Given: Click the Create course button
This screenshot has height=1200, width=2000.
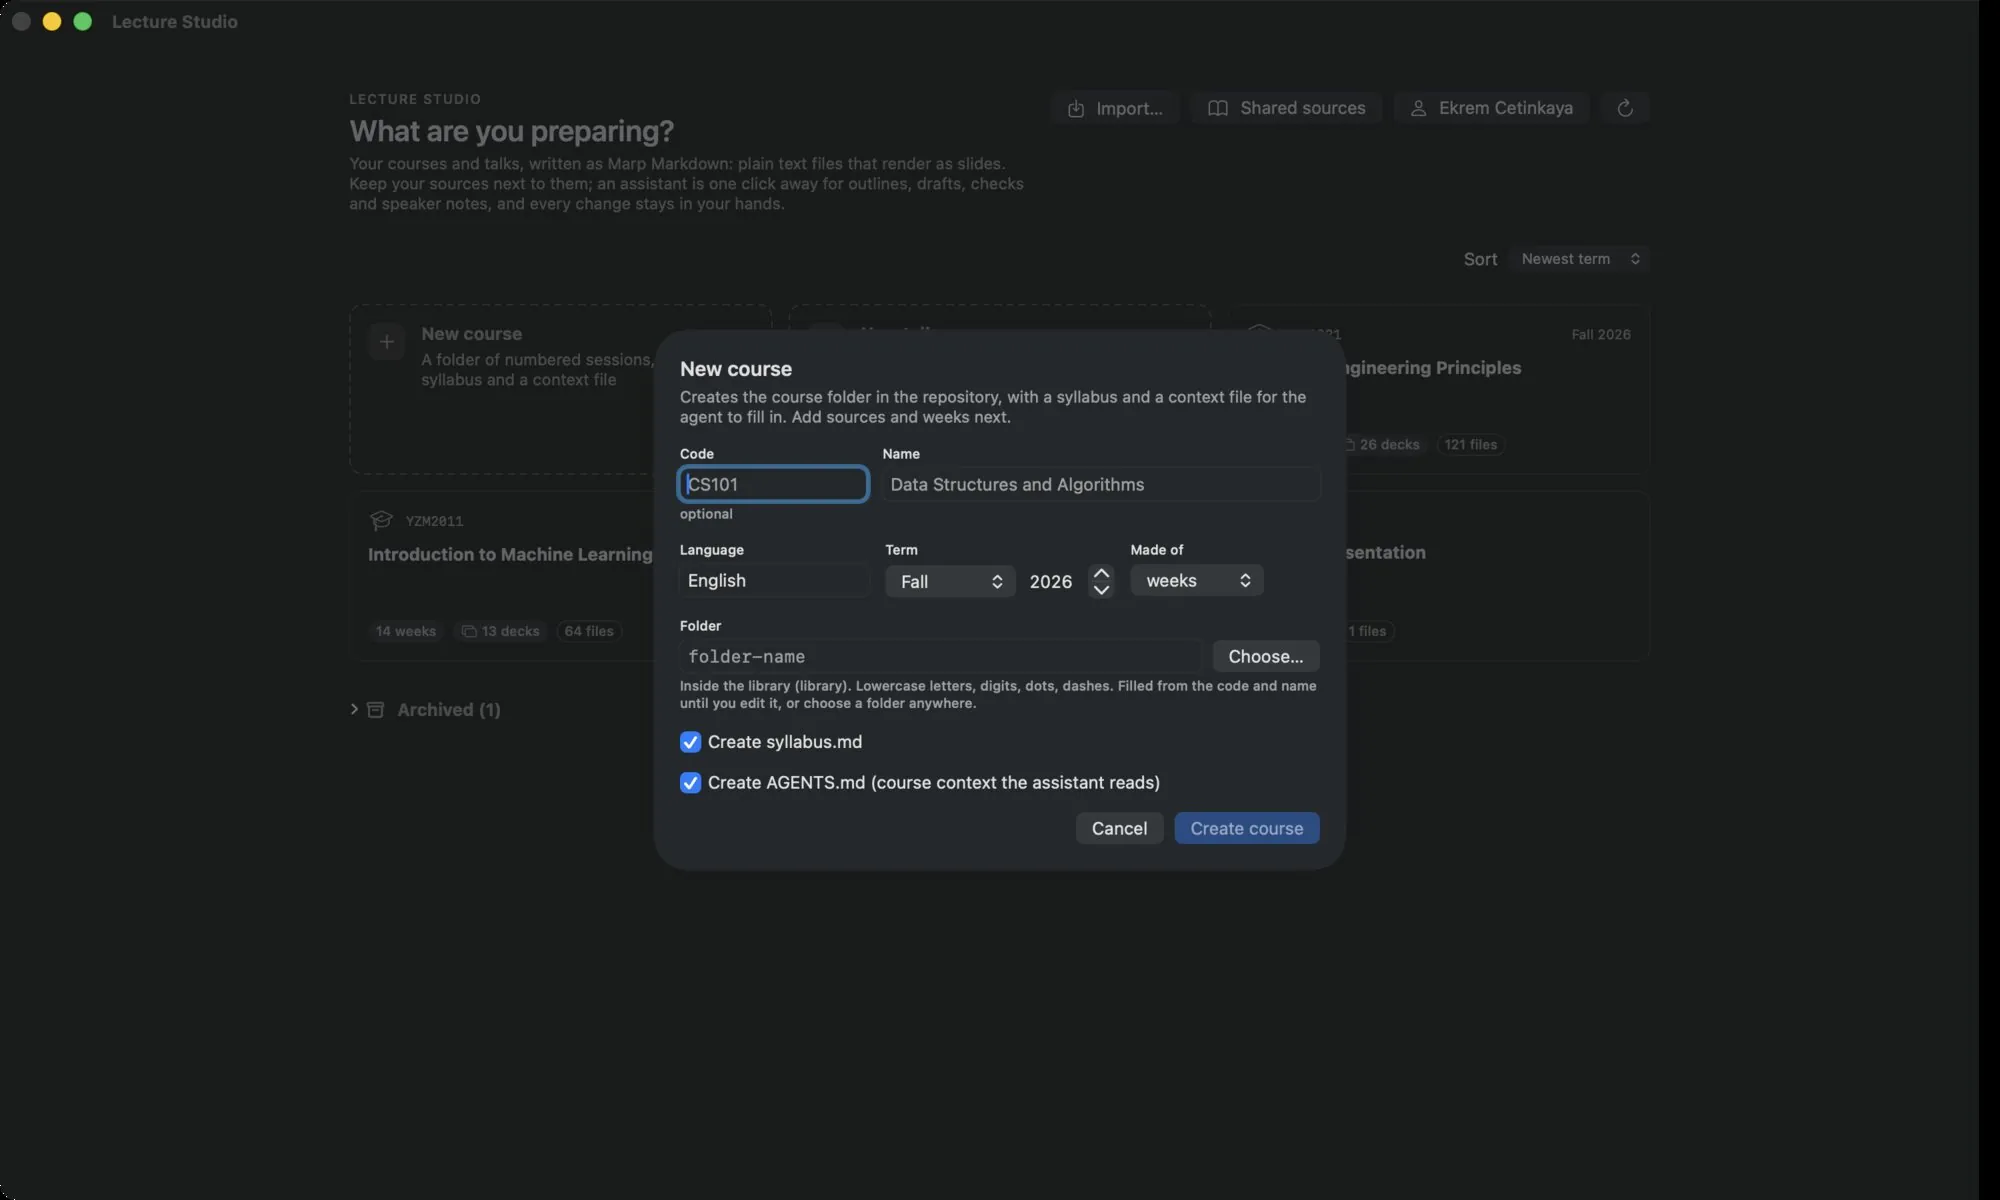Looking at the screenshot, I should pyautogui.click(x=1247, y=828).
